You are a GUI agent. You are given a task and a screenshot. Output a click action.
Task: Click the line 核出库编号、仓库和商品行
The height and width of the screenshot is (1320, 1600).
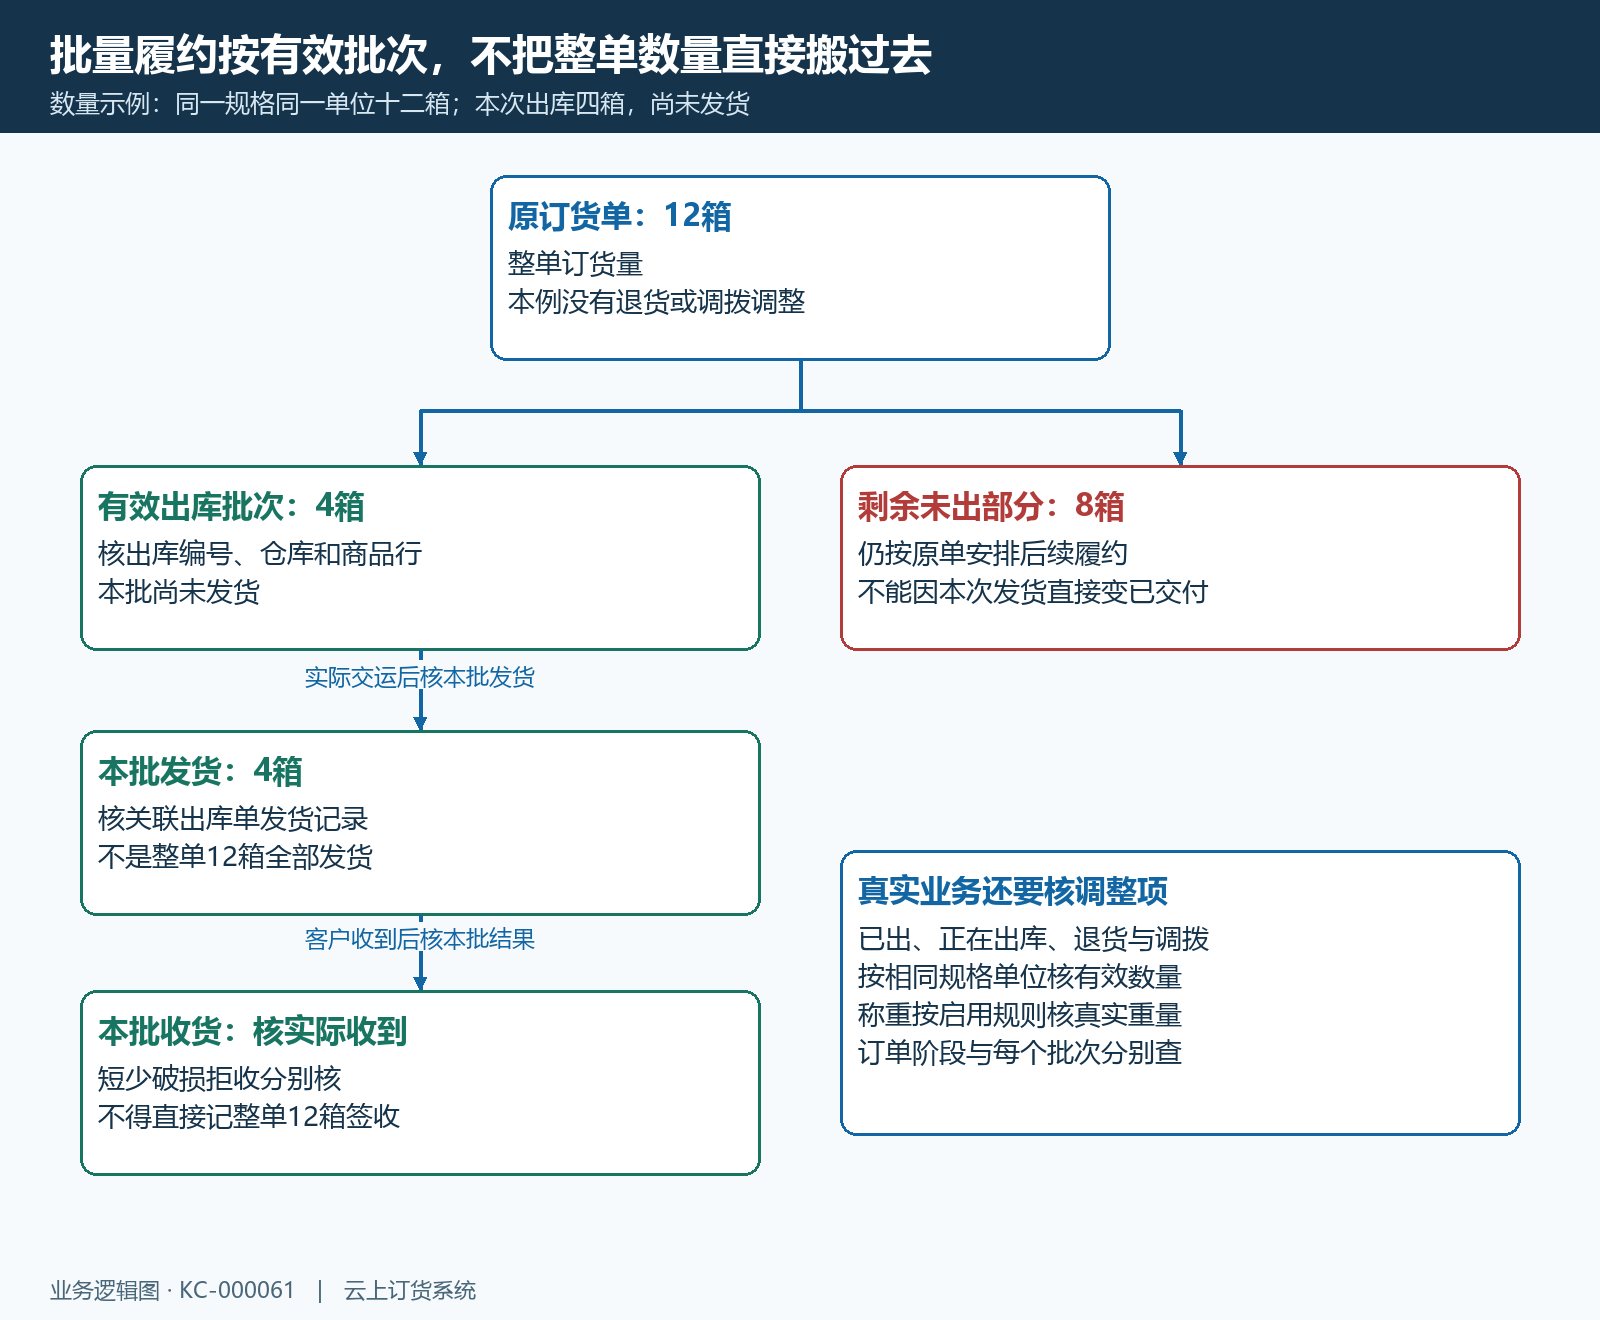coord(260,554)
